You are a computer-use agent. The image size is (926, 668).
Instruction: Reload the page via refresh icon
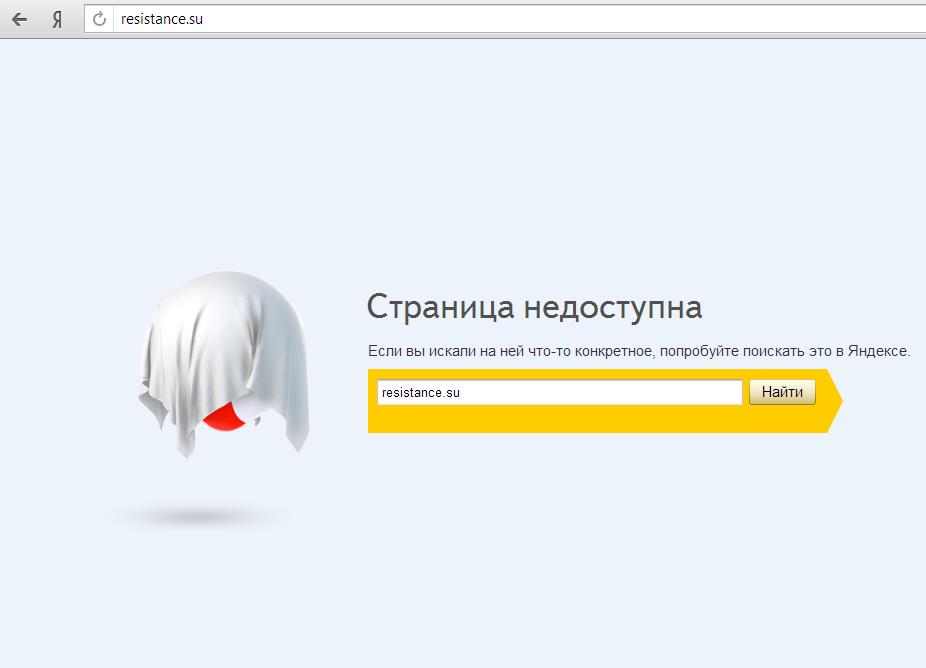click(x=99, y=19)
